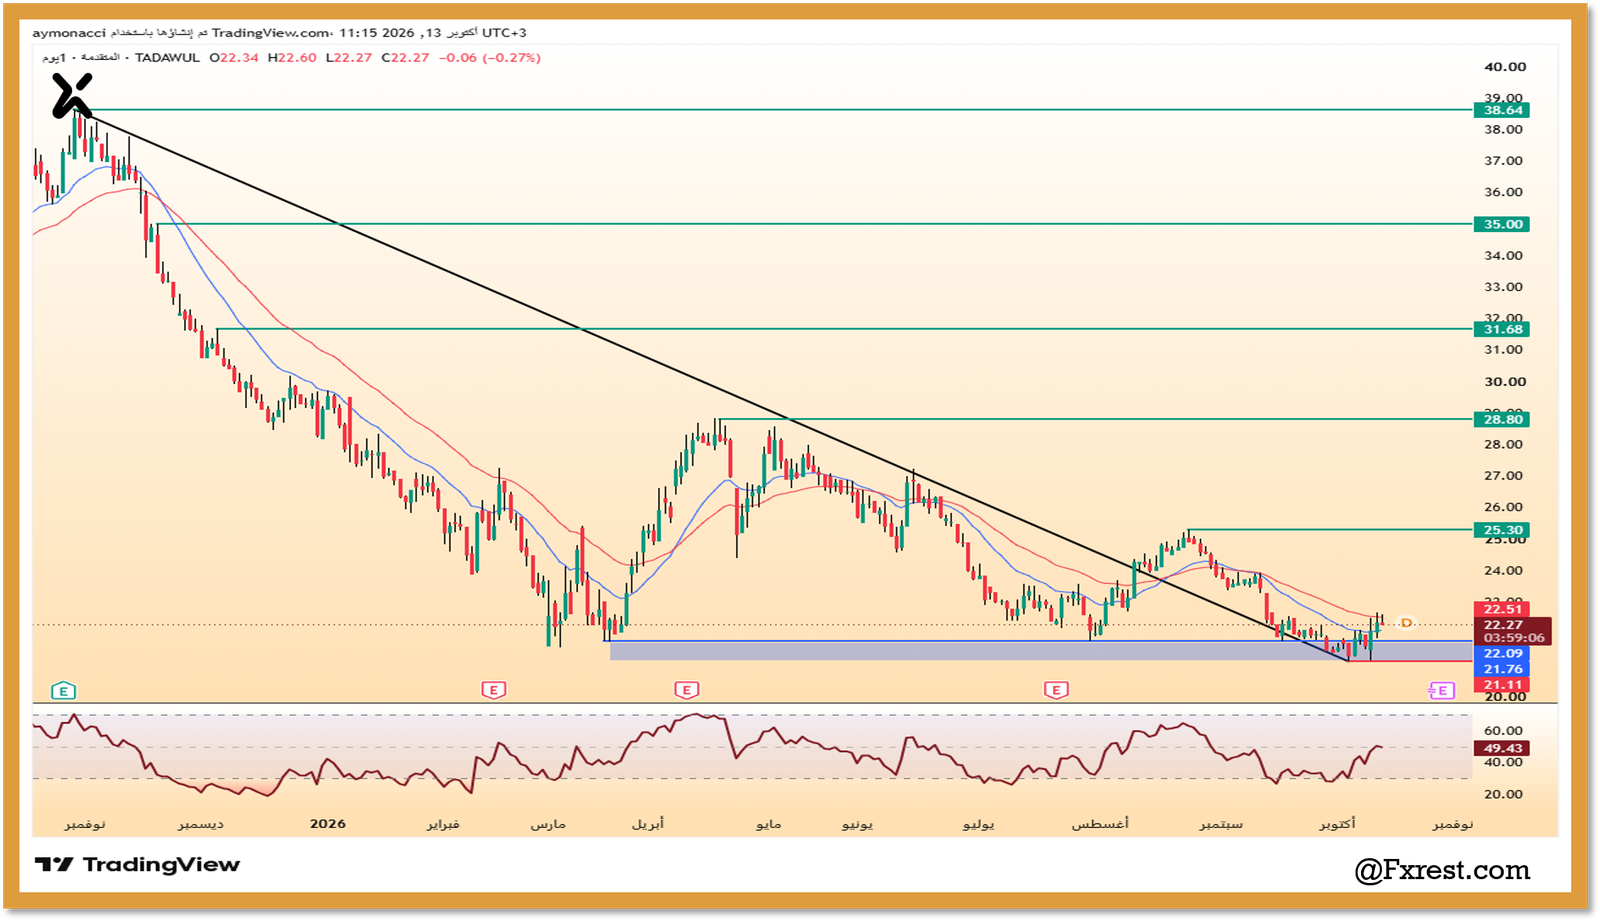Click the red E earnings marker near February
Image resolution: width=1600 pixels, height=921 pixels.
pyautogui.click(x=493, y=690)
